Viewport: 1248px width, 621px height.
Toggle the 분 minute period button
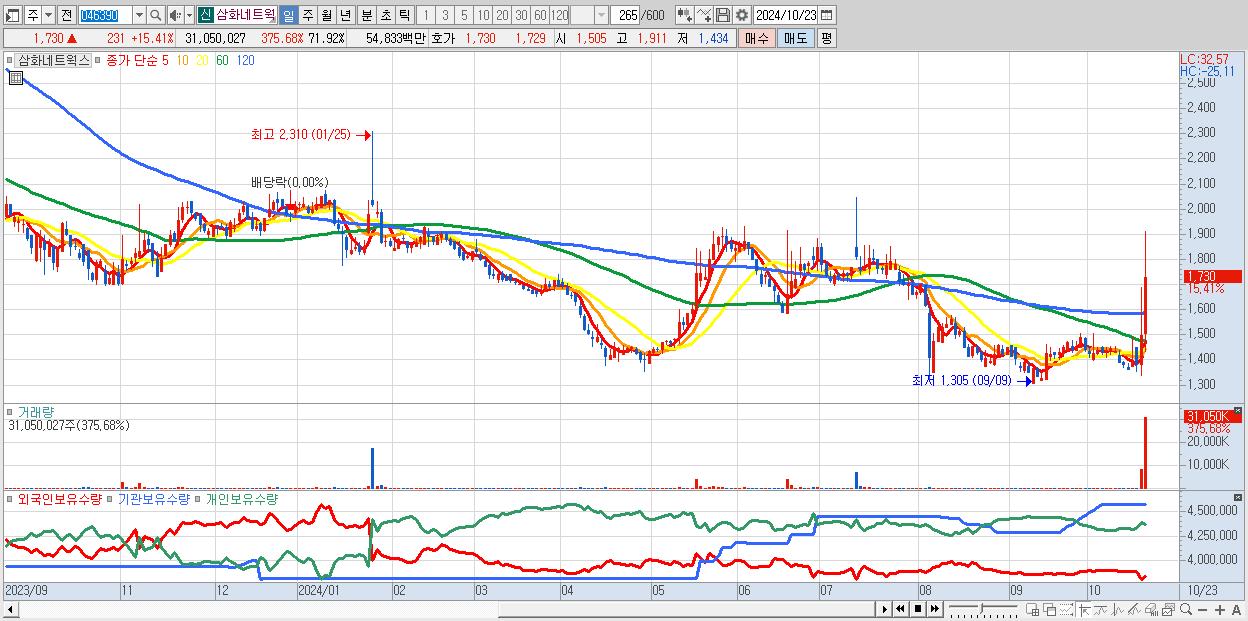(366, 15)
